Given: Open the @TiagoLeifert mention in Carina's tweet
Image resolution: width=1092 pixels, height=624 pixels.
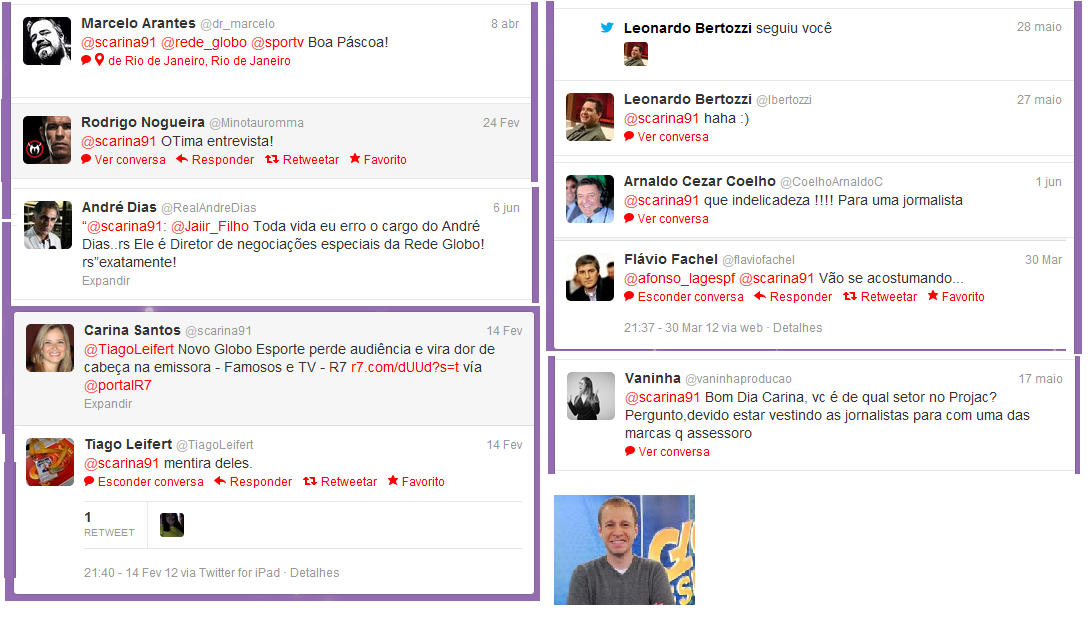Looking at the screenshot, I should point(129,349).
